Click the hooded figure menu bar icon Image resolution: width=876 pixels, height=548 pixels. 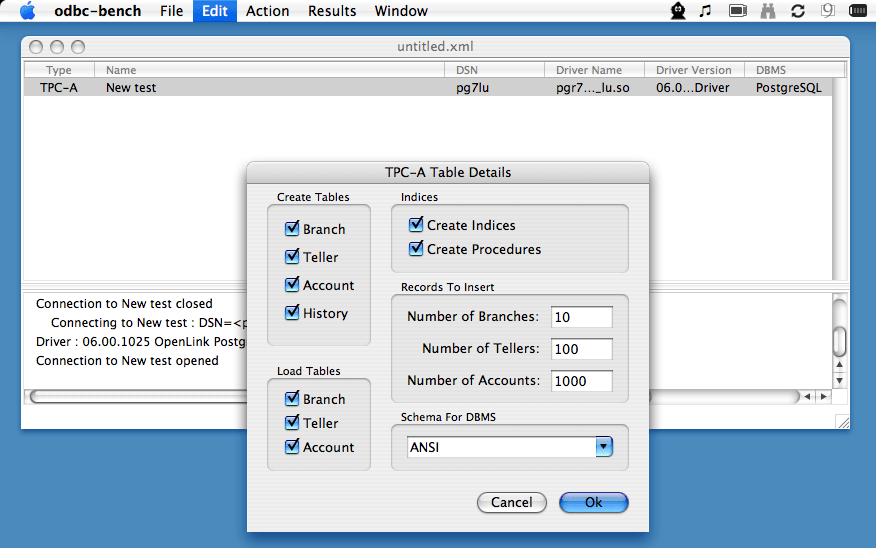(x=678, y=11)
